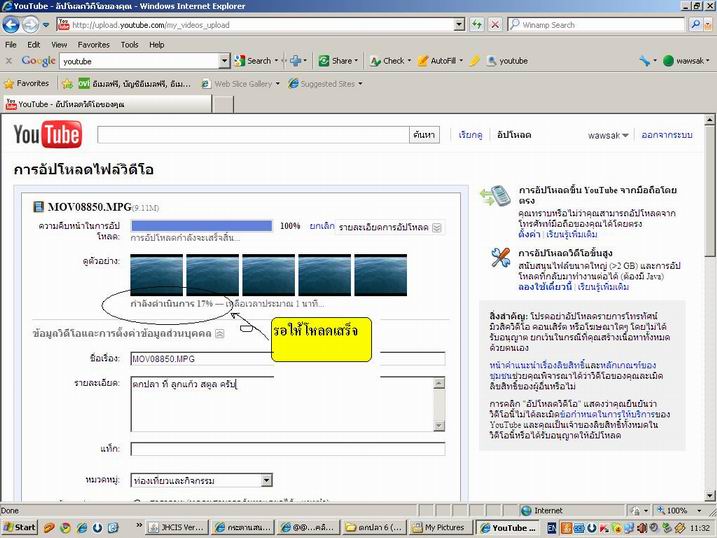The height and width of the screenshot is (538, 717).
Task: Click the language indicator in system tray
Action: click(552, 528)
